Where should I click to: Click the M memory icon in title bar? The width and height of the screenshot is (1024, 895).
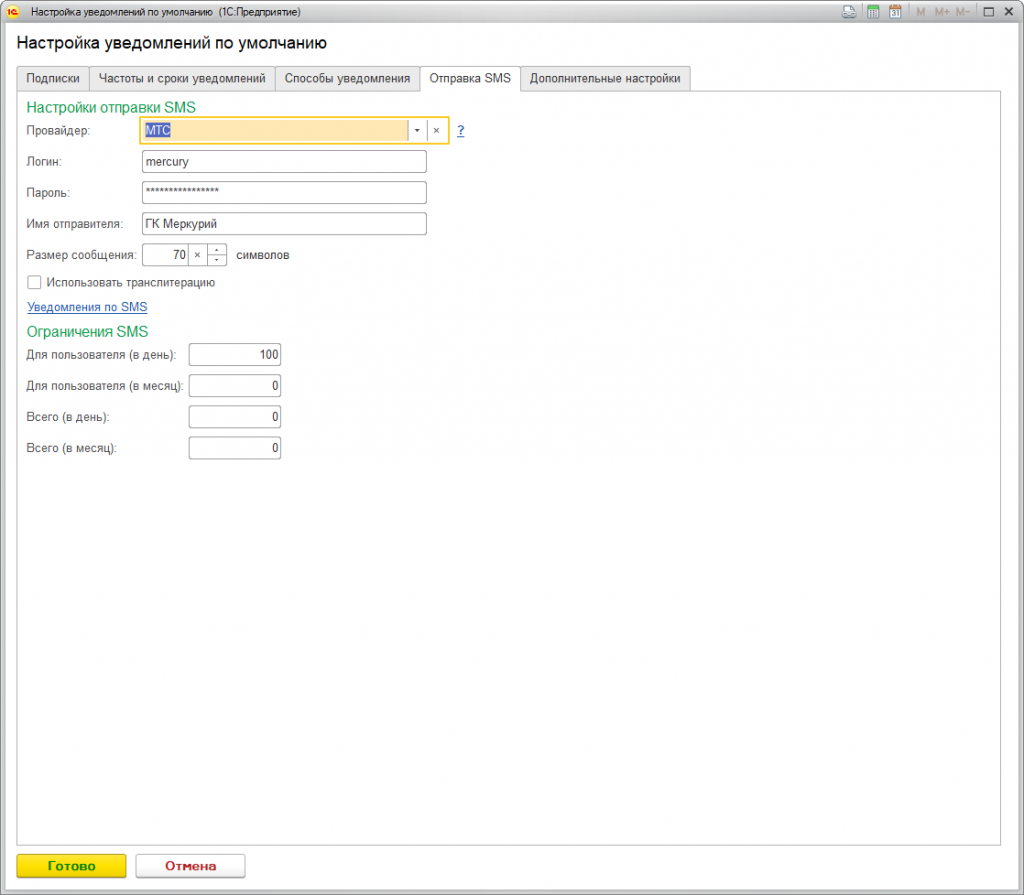click(920, 12)
